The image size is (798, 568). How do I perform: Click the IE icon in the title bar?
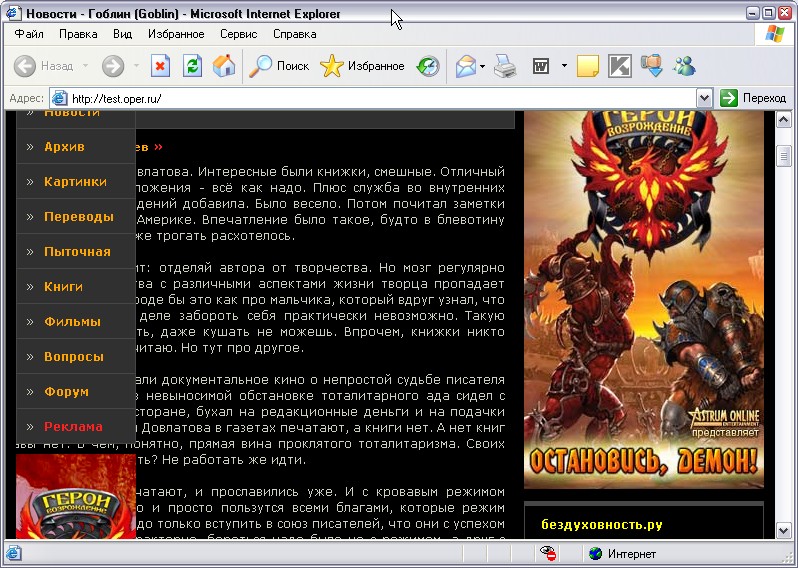(13, 13)
